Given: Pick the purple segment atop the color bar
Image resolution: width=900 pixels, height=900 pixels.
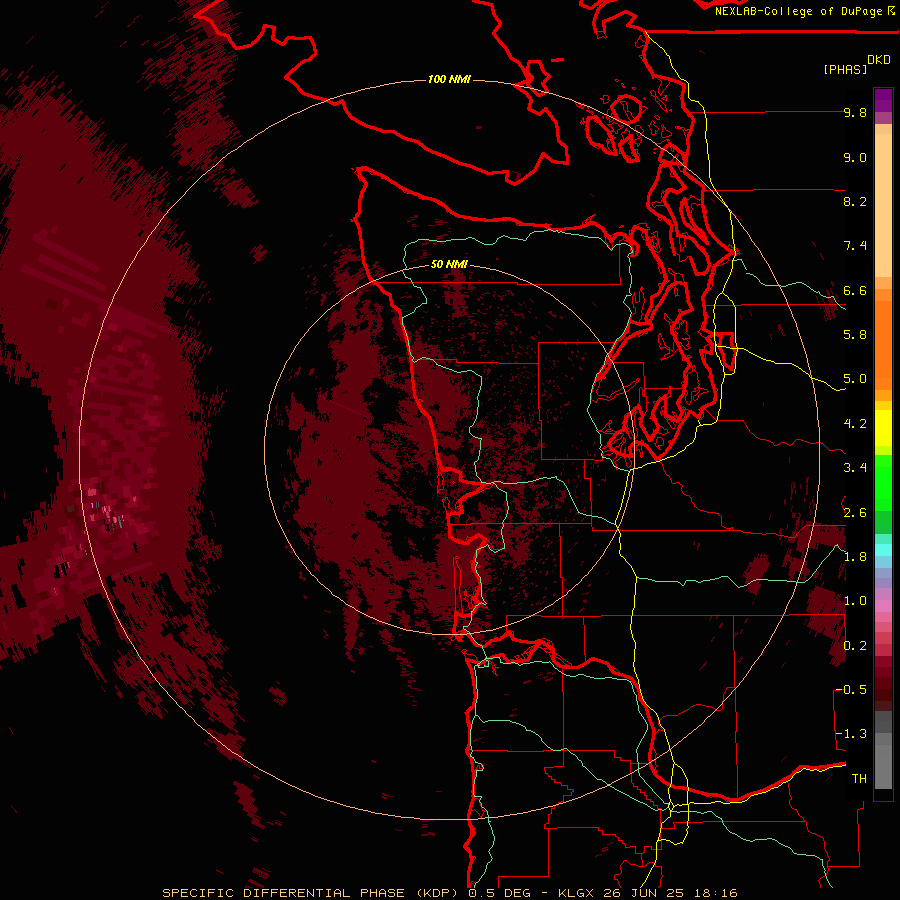Looking at the screenshot, I should [883, 100].
